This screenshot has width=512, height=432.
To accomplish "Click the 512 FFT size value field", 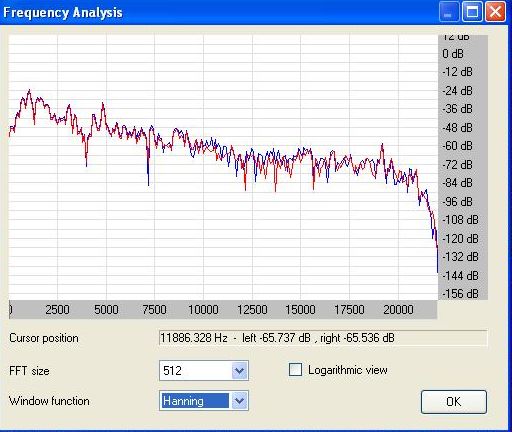I will [x=196, y=371].
